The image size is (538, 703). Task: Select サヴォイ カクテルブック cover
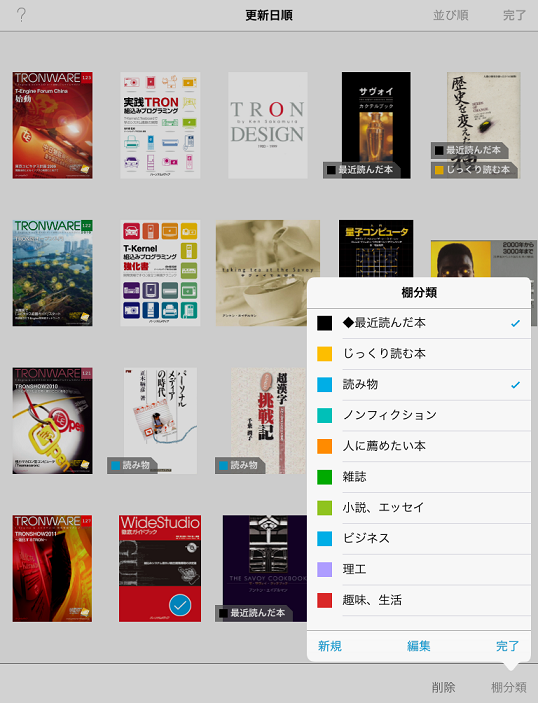click(x=376, y=125)
